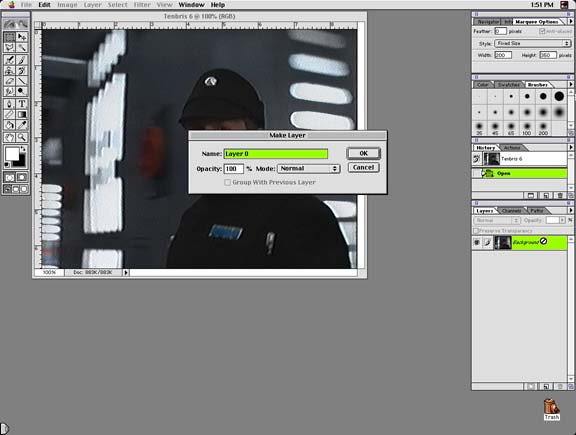The height and width of the screenshot is (435, 576).
Task: Select the Paint Bucket tool
Action: coord(10,125)
